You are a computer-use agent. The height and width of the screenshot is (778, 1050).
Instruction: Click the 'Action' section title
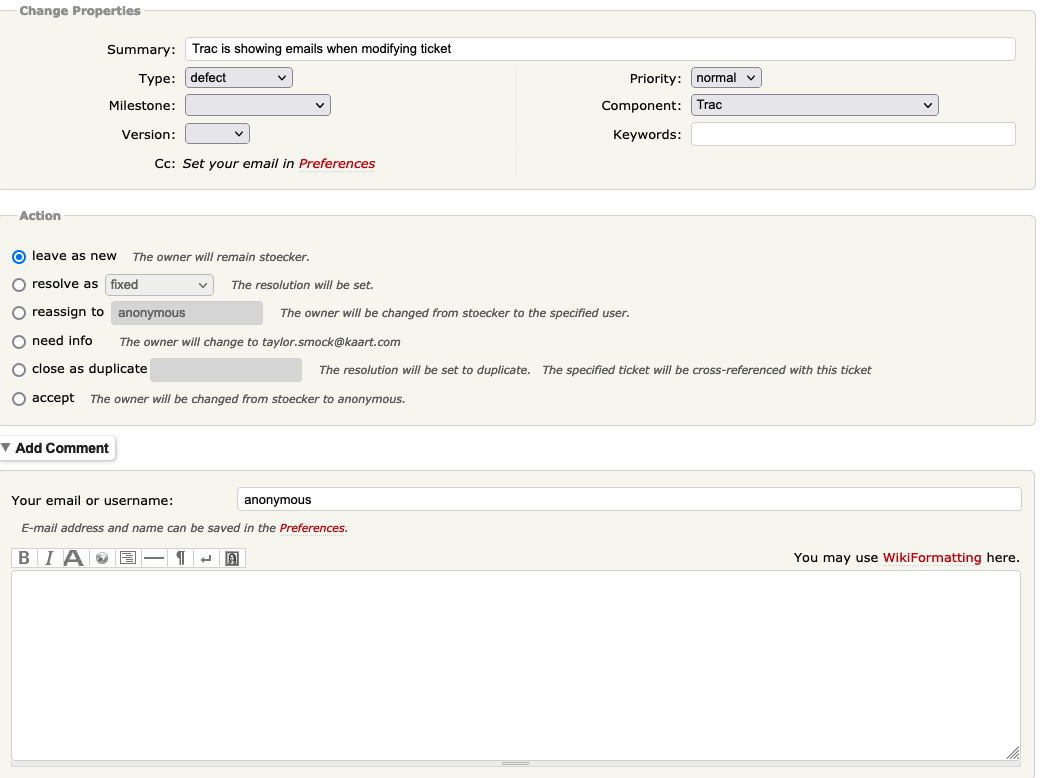(40, 216)
